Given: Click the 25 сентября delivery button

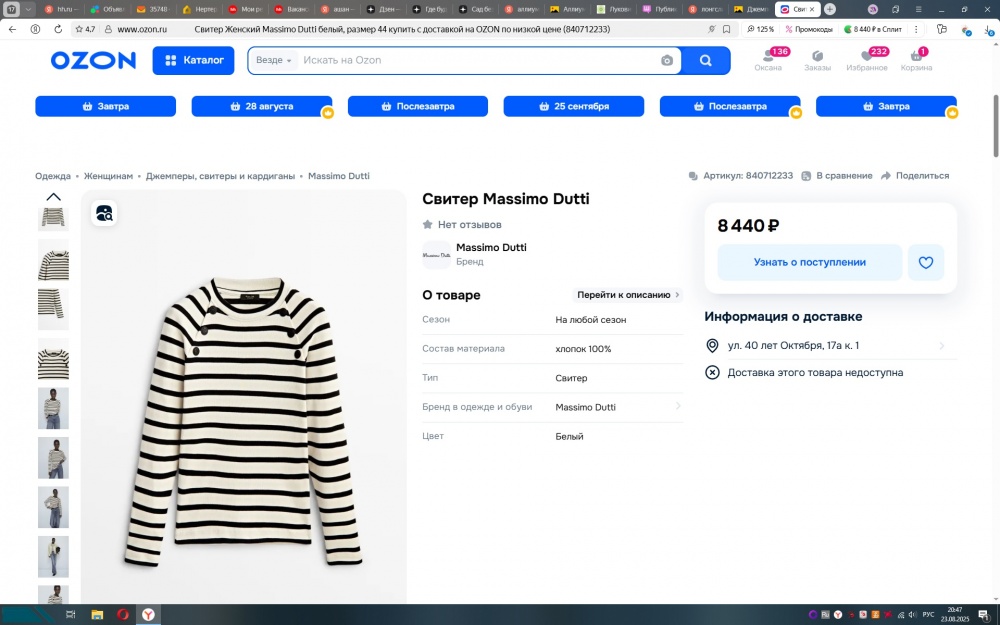Looking at the screenshot, I should click(573, 107).
